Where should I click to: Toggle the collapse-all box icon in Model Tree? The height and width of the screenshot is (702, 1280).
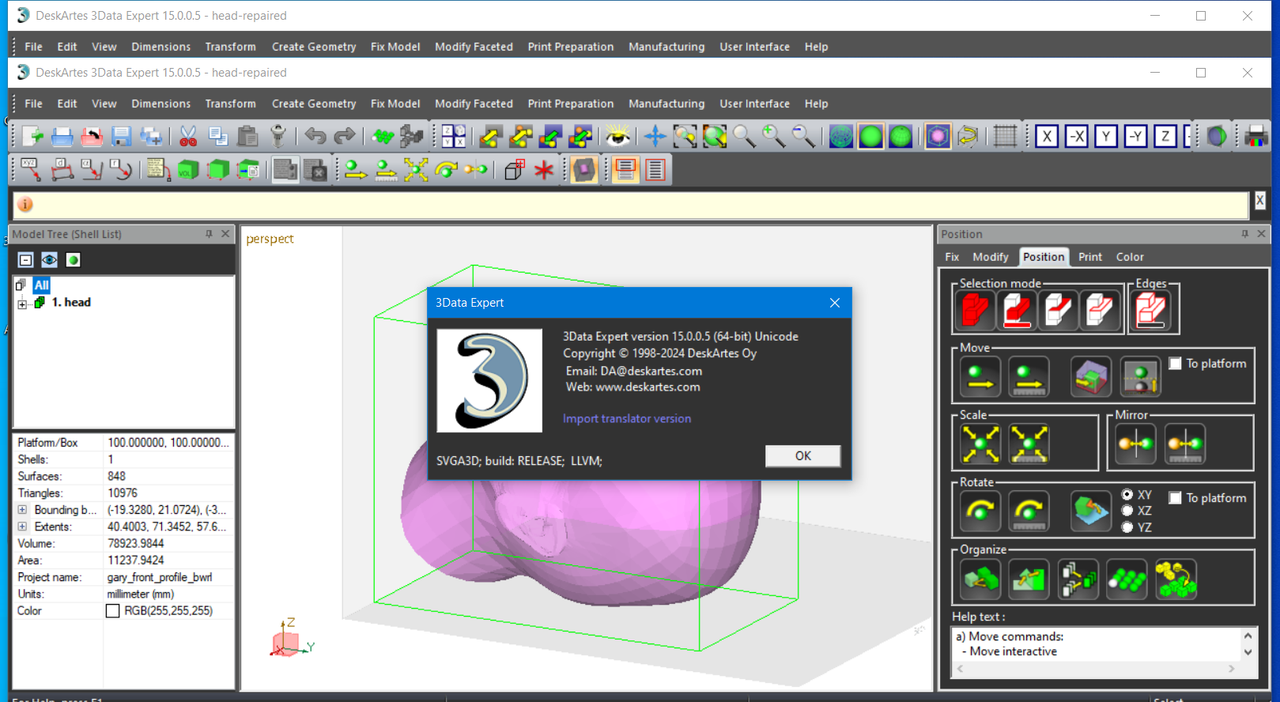25,260
